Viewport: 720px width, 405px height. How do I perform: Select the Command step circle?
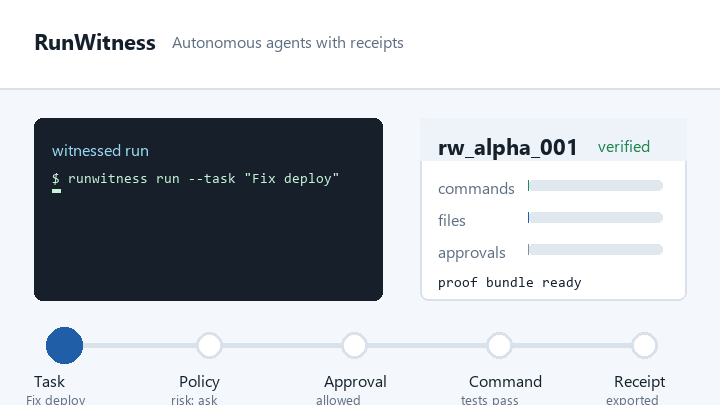pos(500,345)
